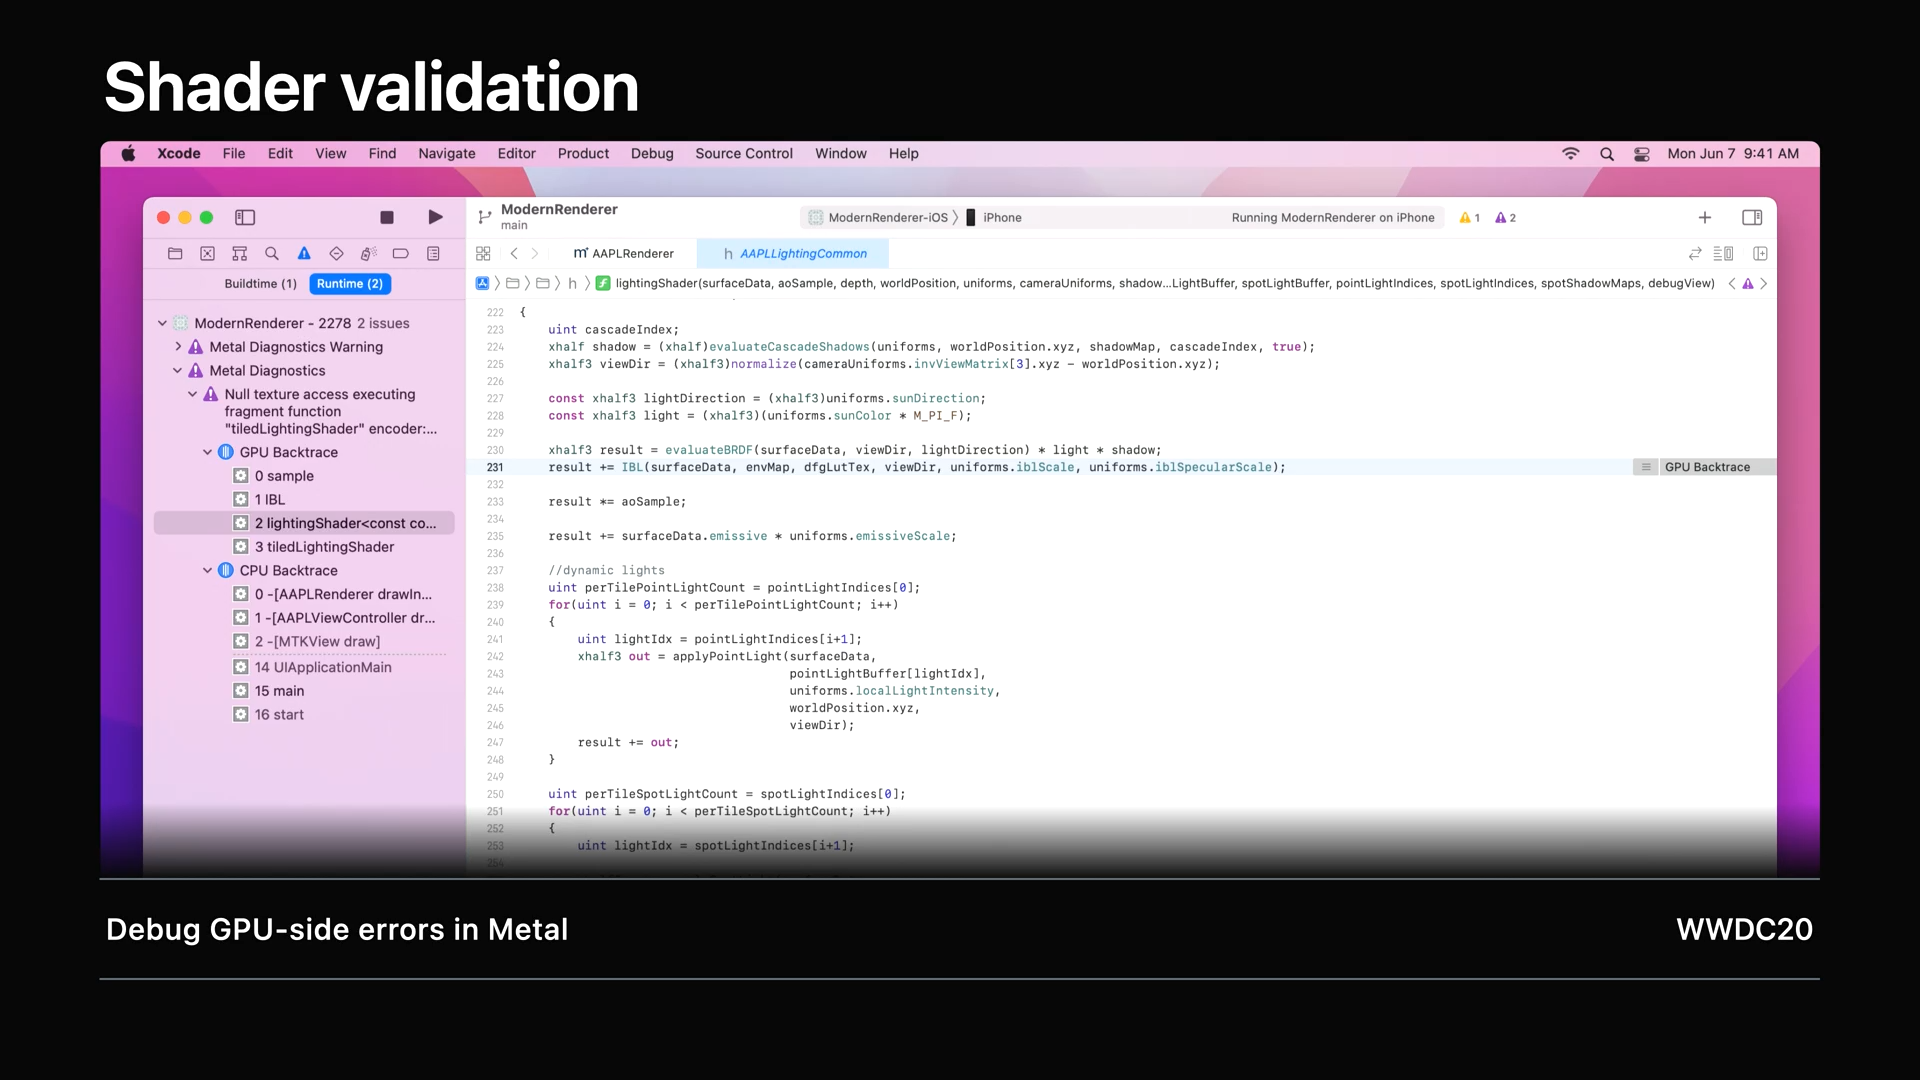Viewport: 1920px width, 1080px height.
Task: Open the Find navigator magnifier icon
Action: tap(272, 254)
